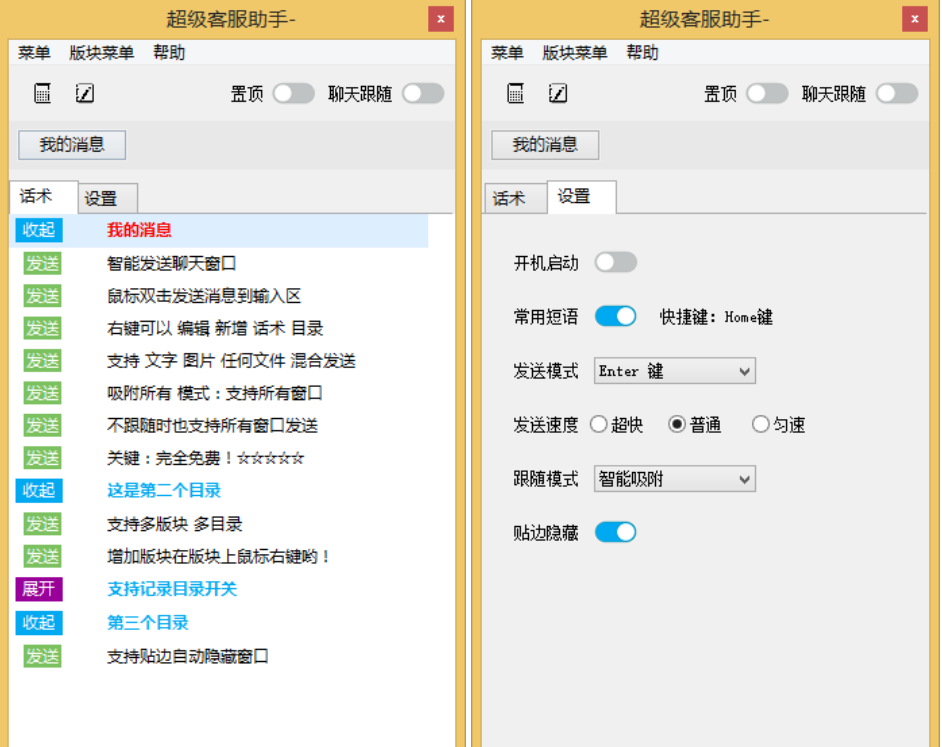Click the calculator icon in the settings panel window
Screen dimensions: 942x747
pyautogui.click(x=515, y=94)
